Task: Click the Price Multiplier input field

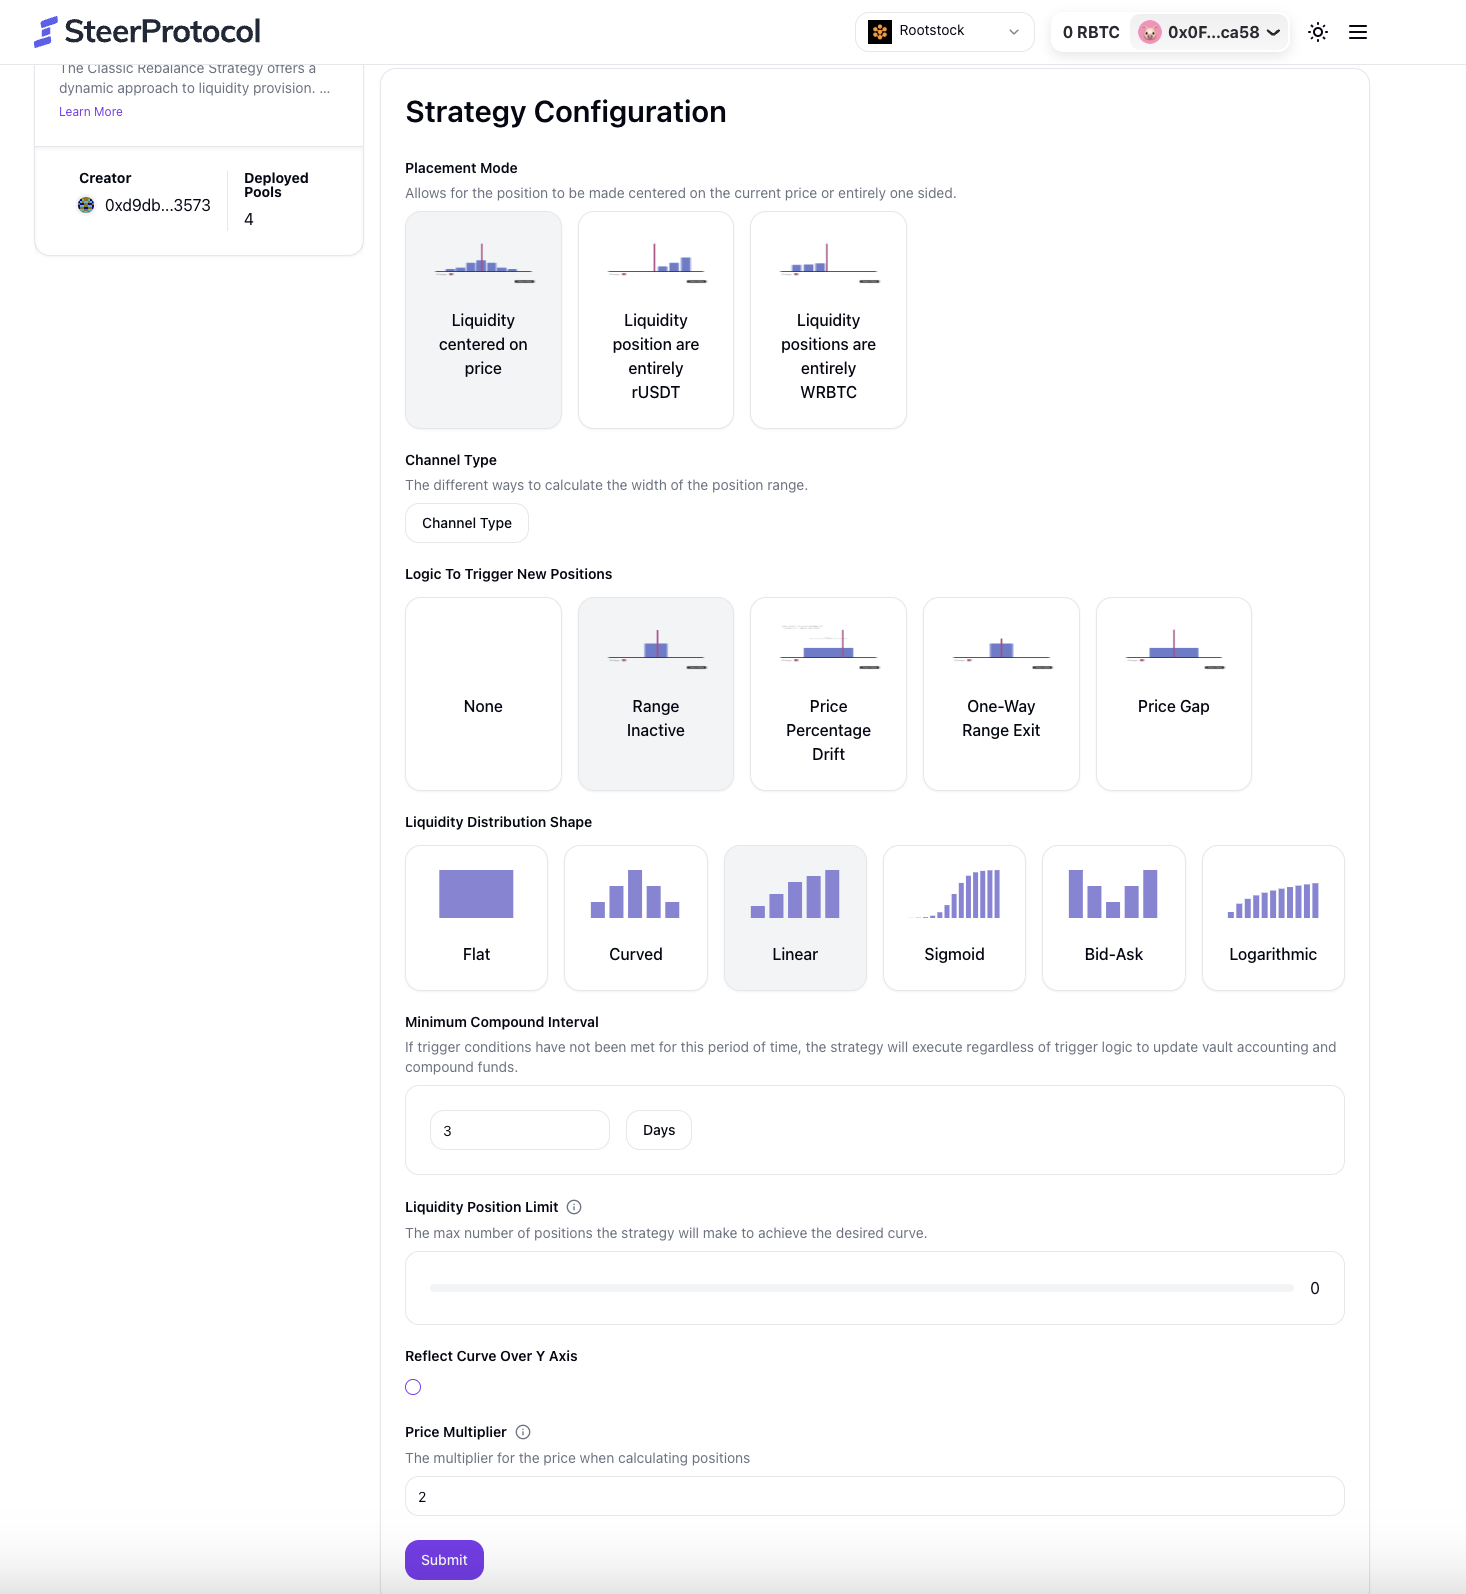Action: pos(874,1497)
